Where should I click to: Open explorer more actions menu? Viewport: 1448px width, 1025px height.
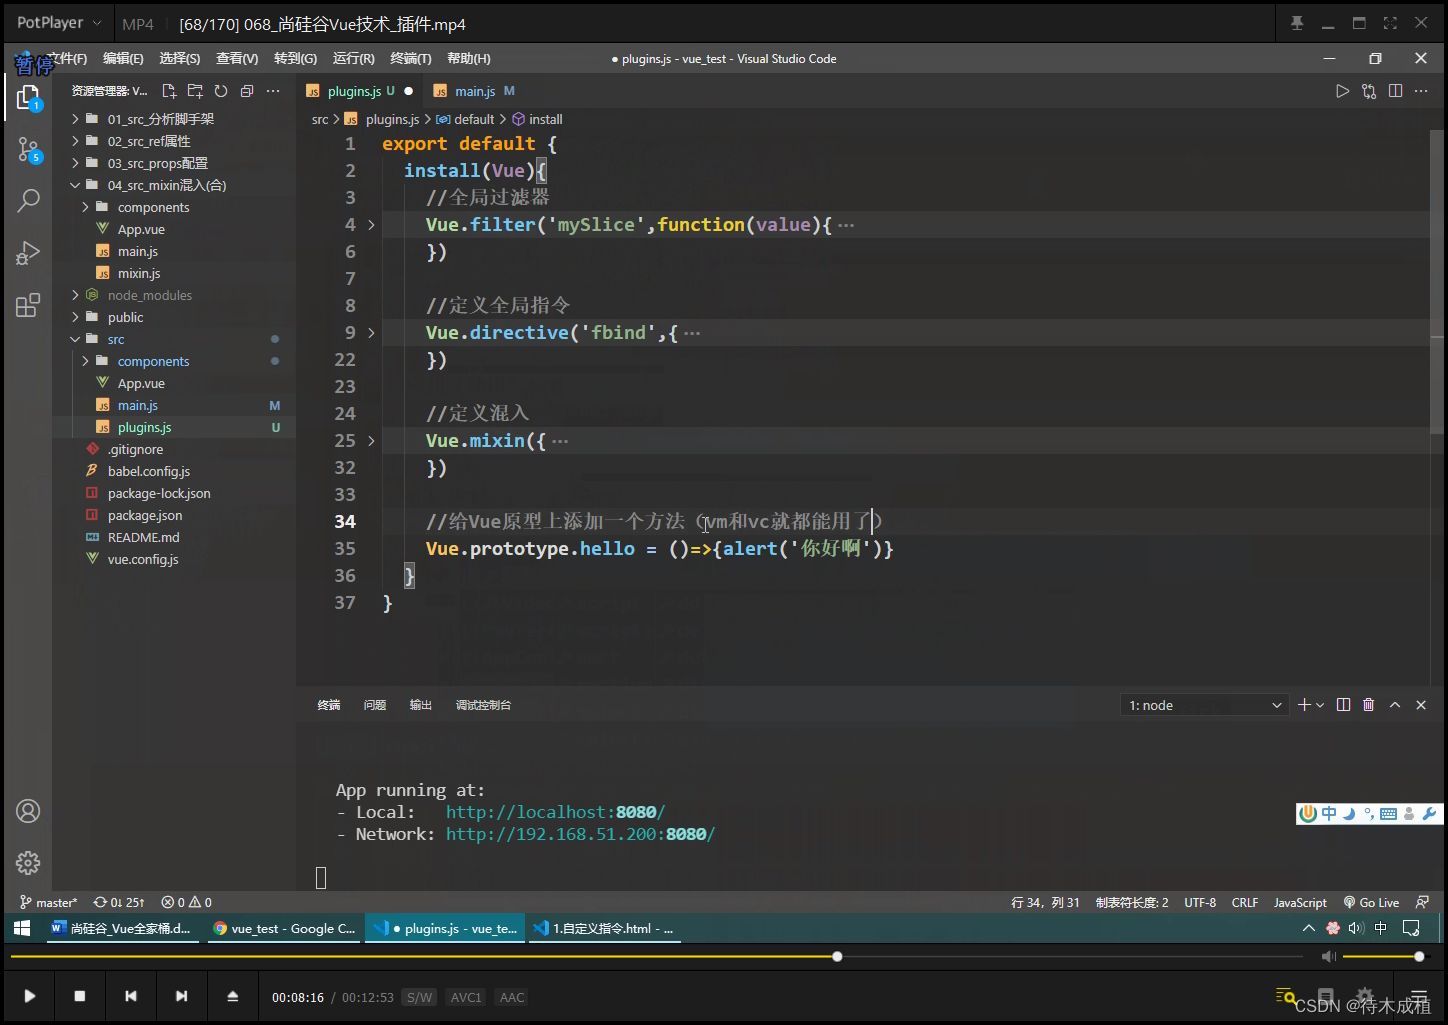point(273,91)
